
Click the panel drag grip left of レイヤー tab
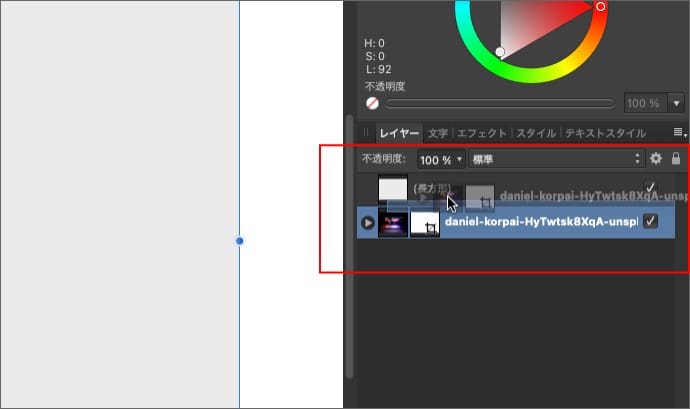click(x=366, y=133)
